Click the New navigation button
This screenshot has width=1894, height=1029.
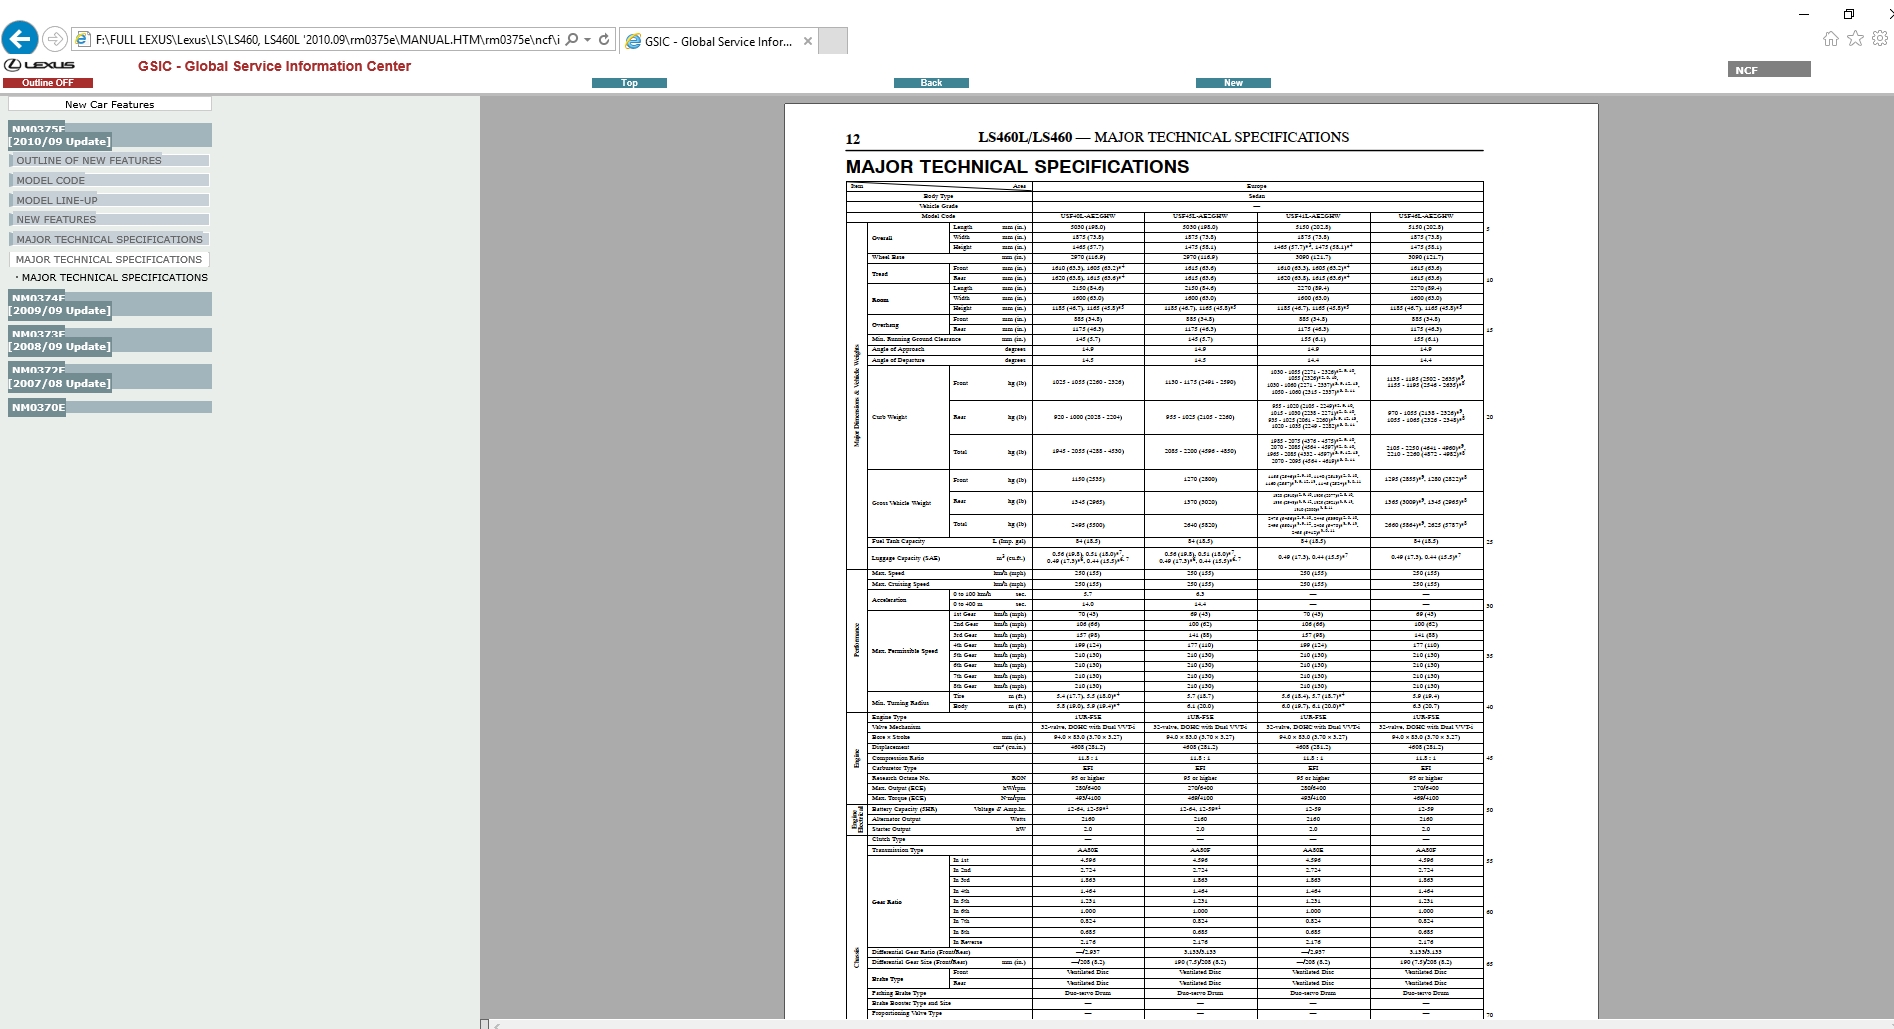coord(1233,83)
